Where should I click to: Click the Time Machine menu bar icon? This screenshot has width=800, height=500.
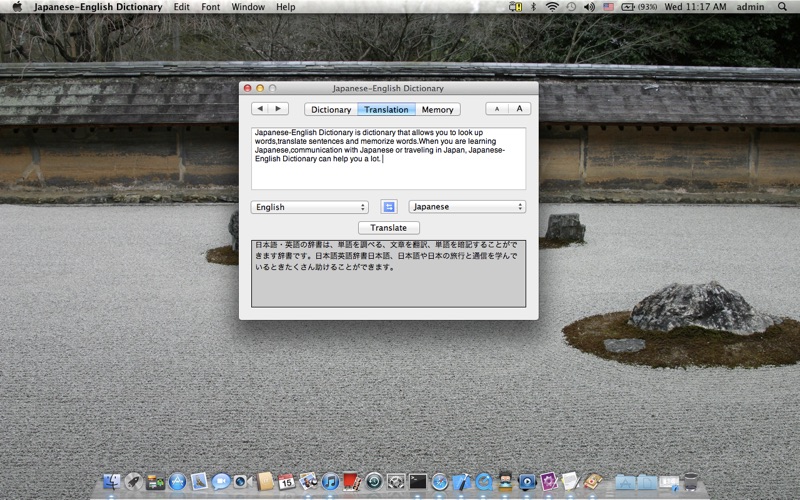tap(571, 7)
